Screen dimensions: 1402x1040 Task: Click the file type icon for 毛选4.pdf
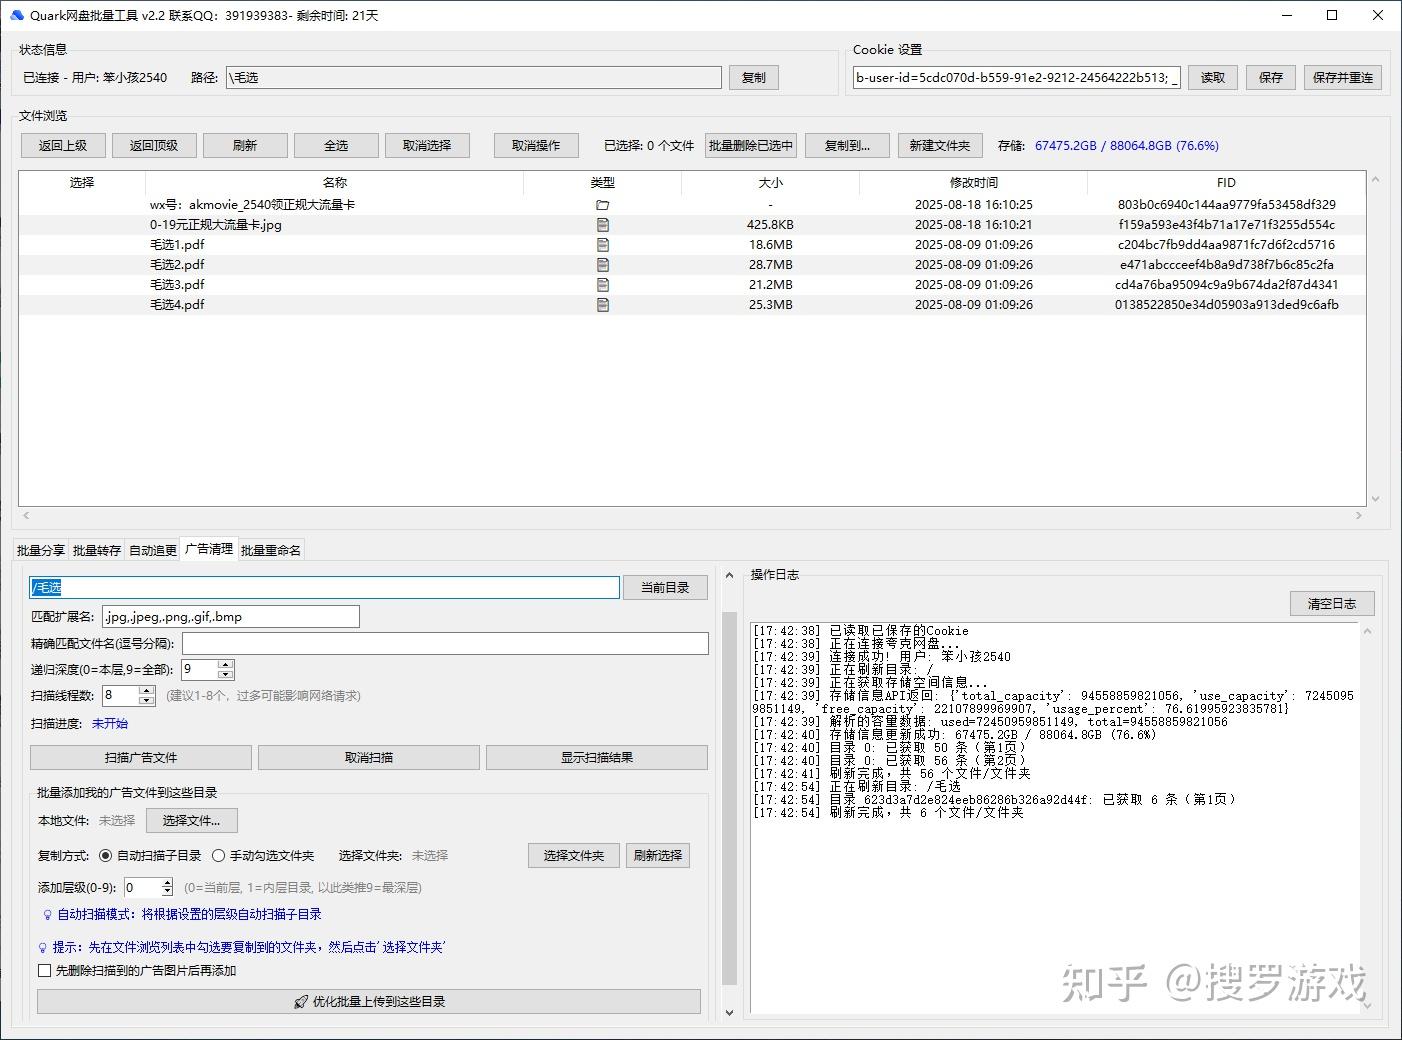602,305
